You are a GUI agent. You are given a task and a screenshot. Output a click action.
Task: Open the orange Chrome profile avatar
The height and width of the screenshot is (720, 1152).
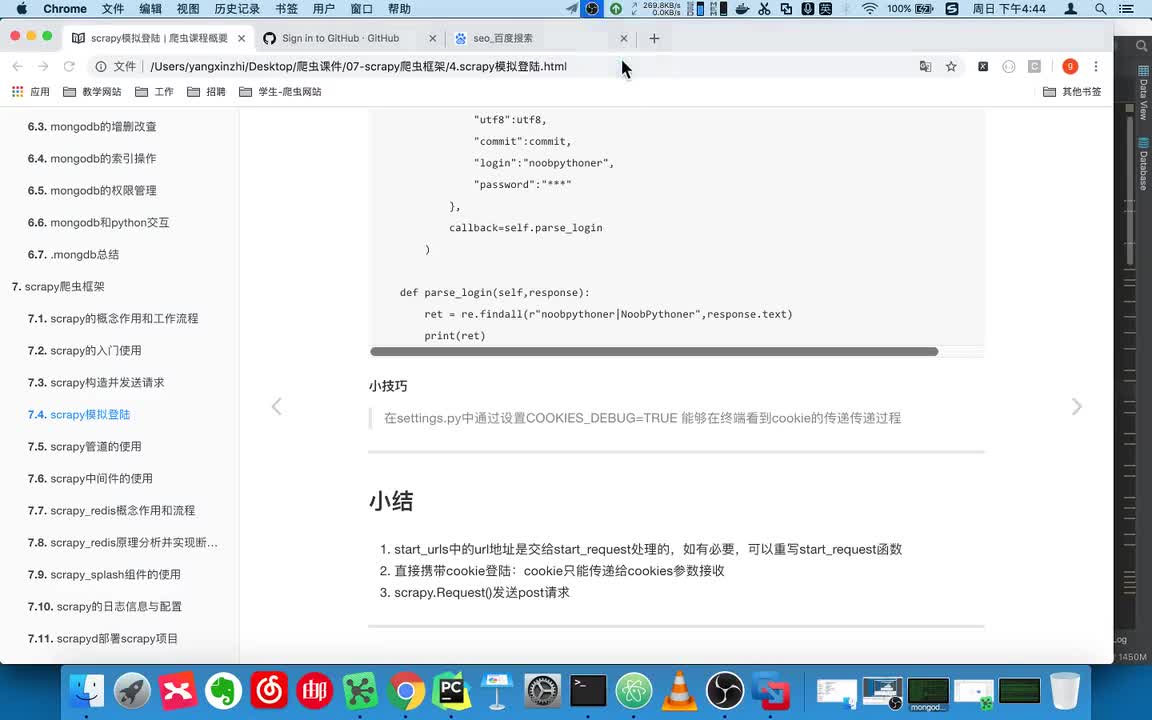click(x=1070, y=66)
